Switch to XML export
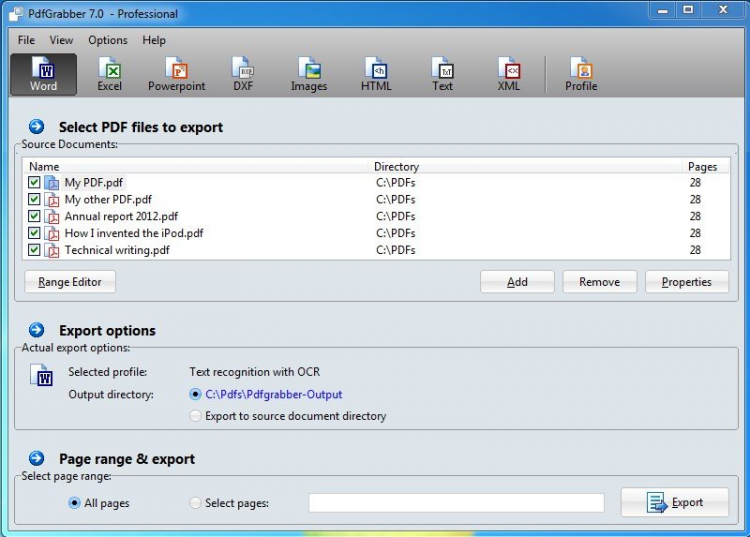The image size is (750, 537). (508, 75)
